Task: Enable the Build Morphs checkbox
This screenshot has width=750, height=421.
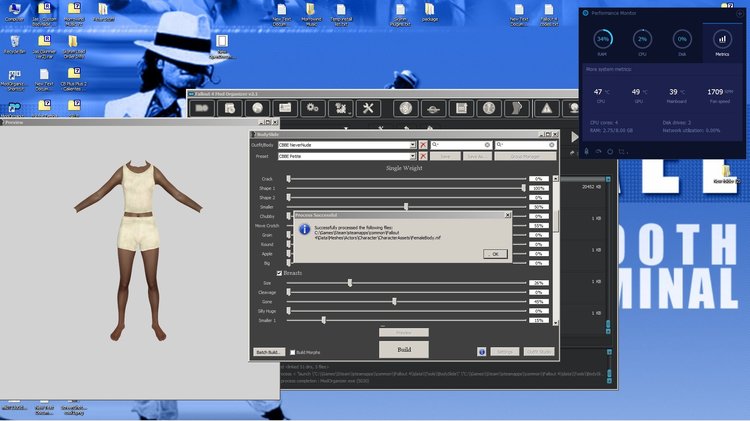Action: pos(293,353)
